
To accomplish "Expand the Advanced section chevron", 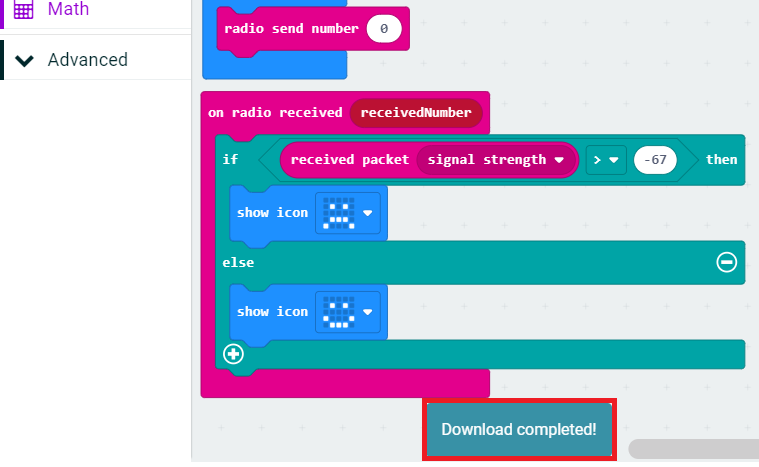I will coord(25,60).
